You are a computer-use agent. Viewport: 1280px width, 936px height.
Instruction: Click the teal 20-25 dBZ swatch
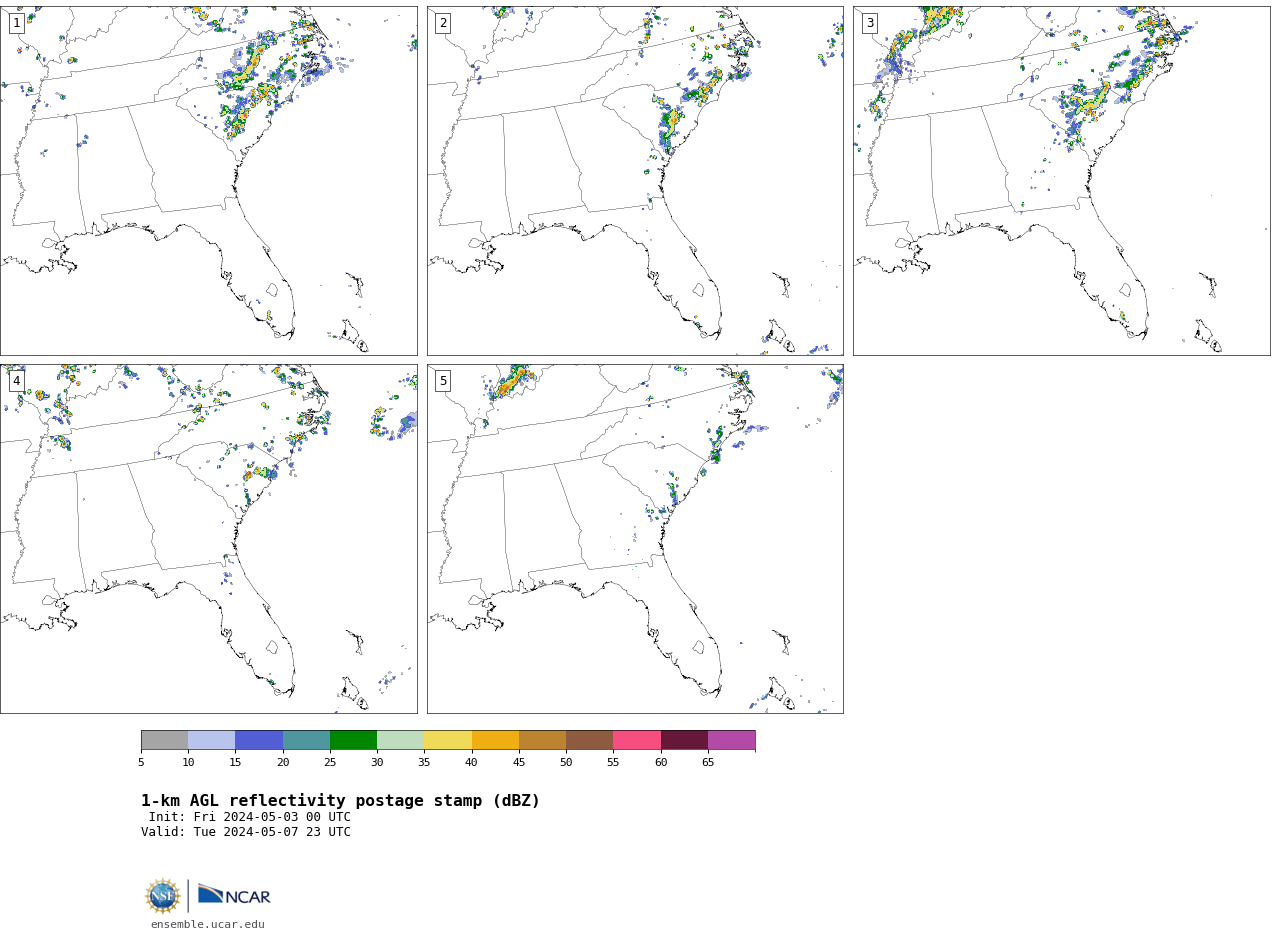306,740
